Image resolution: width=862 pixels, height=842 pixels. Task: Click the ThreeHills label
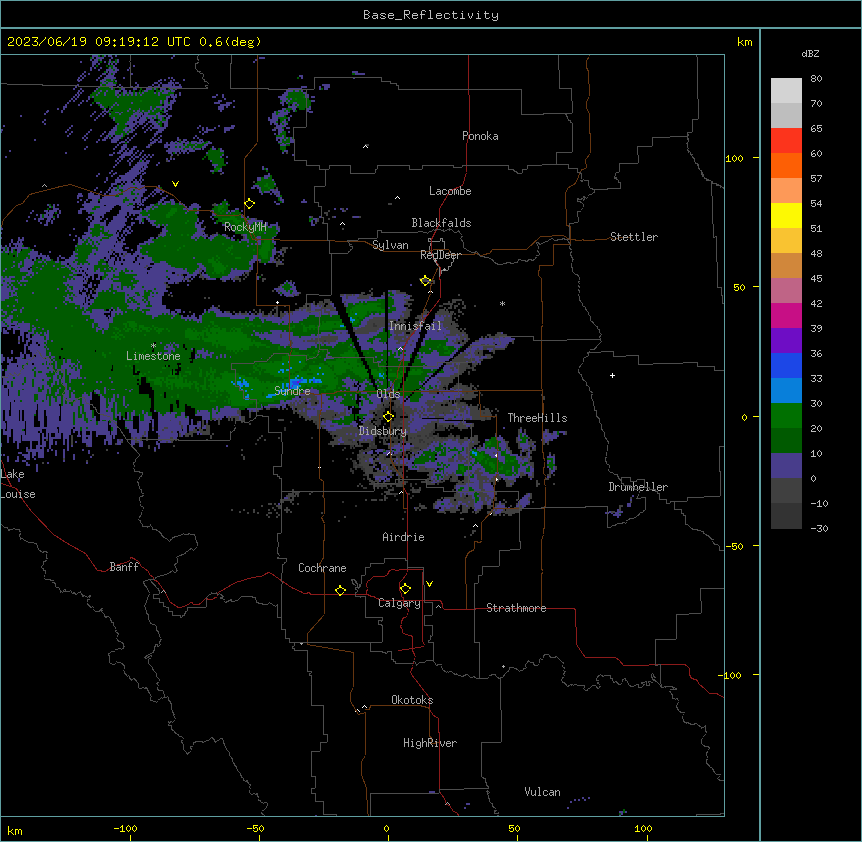click(x=537, y=418)
